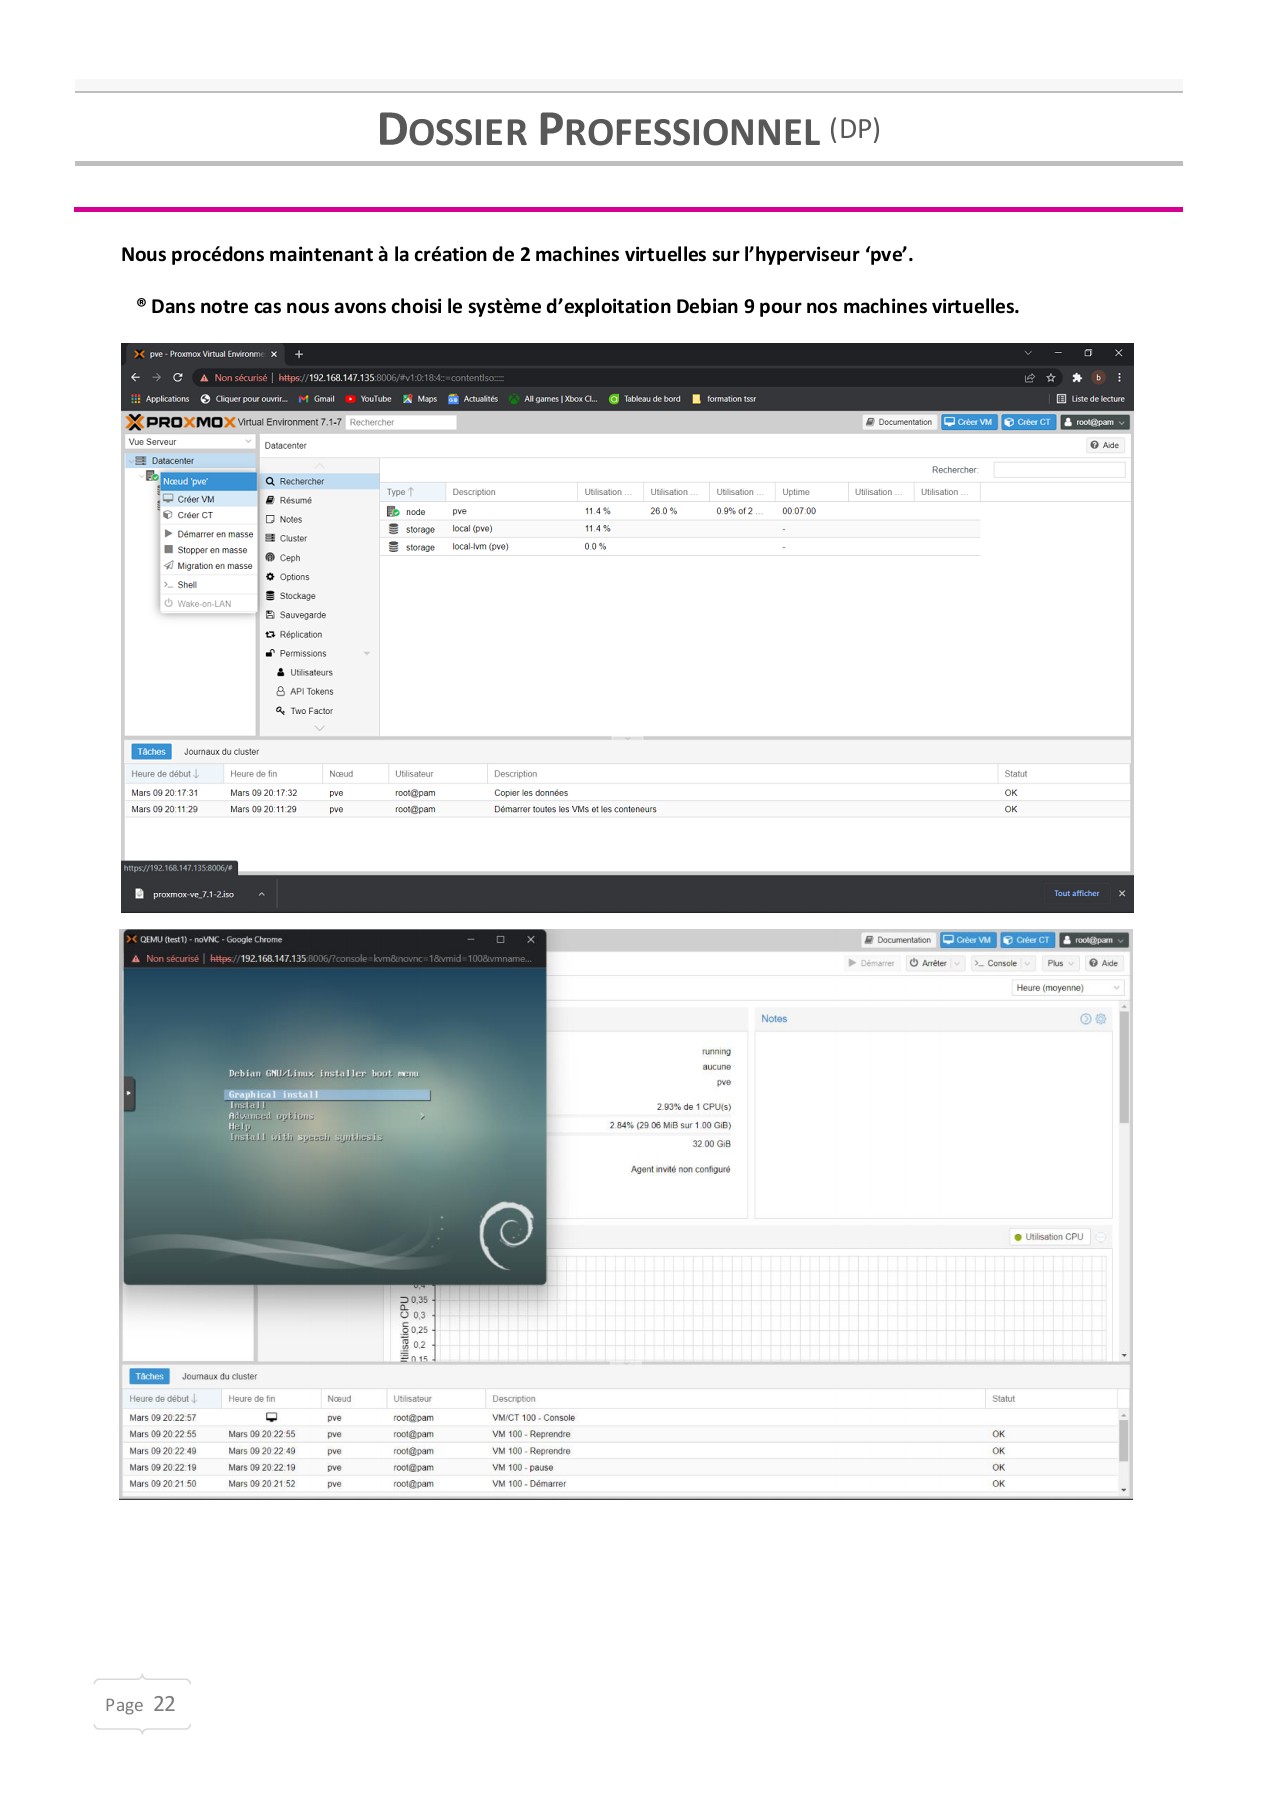Viewport: 1273px width, 1800px height.
Task: Open Shell from the node context menu
Action: (x=187, y=585)
